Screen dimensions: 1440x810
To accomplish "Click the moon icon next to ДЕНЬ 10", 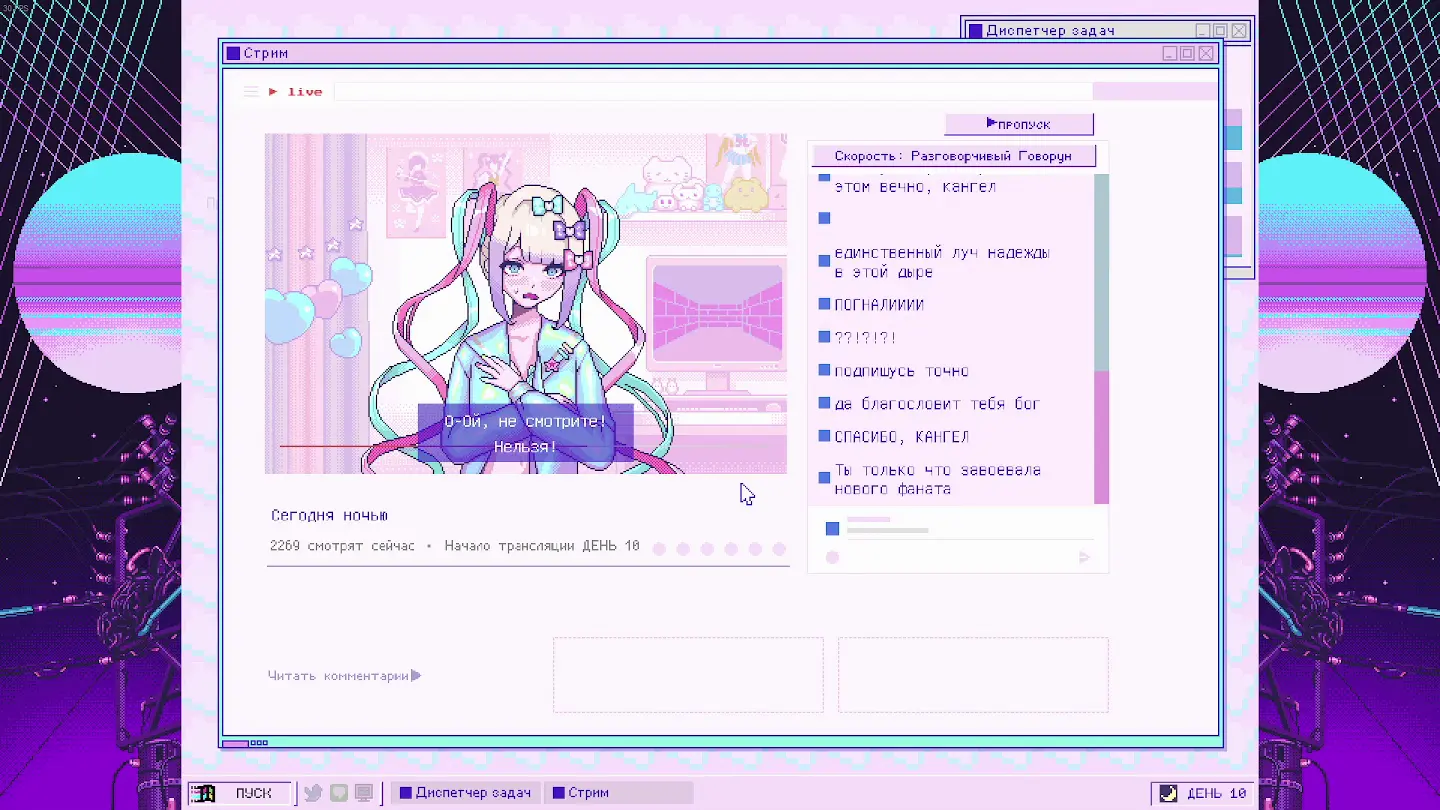I will coord(1168,793).
